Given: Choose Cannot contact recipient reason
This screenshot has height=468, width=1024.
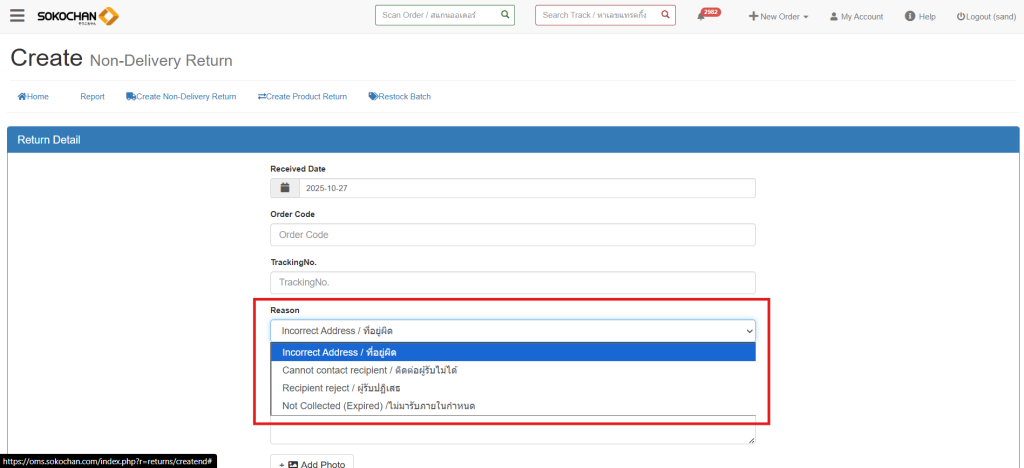Looking at the screenshot, I should pos(512,370).
